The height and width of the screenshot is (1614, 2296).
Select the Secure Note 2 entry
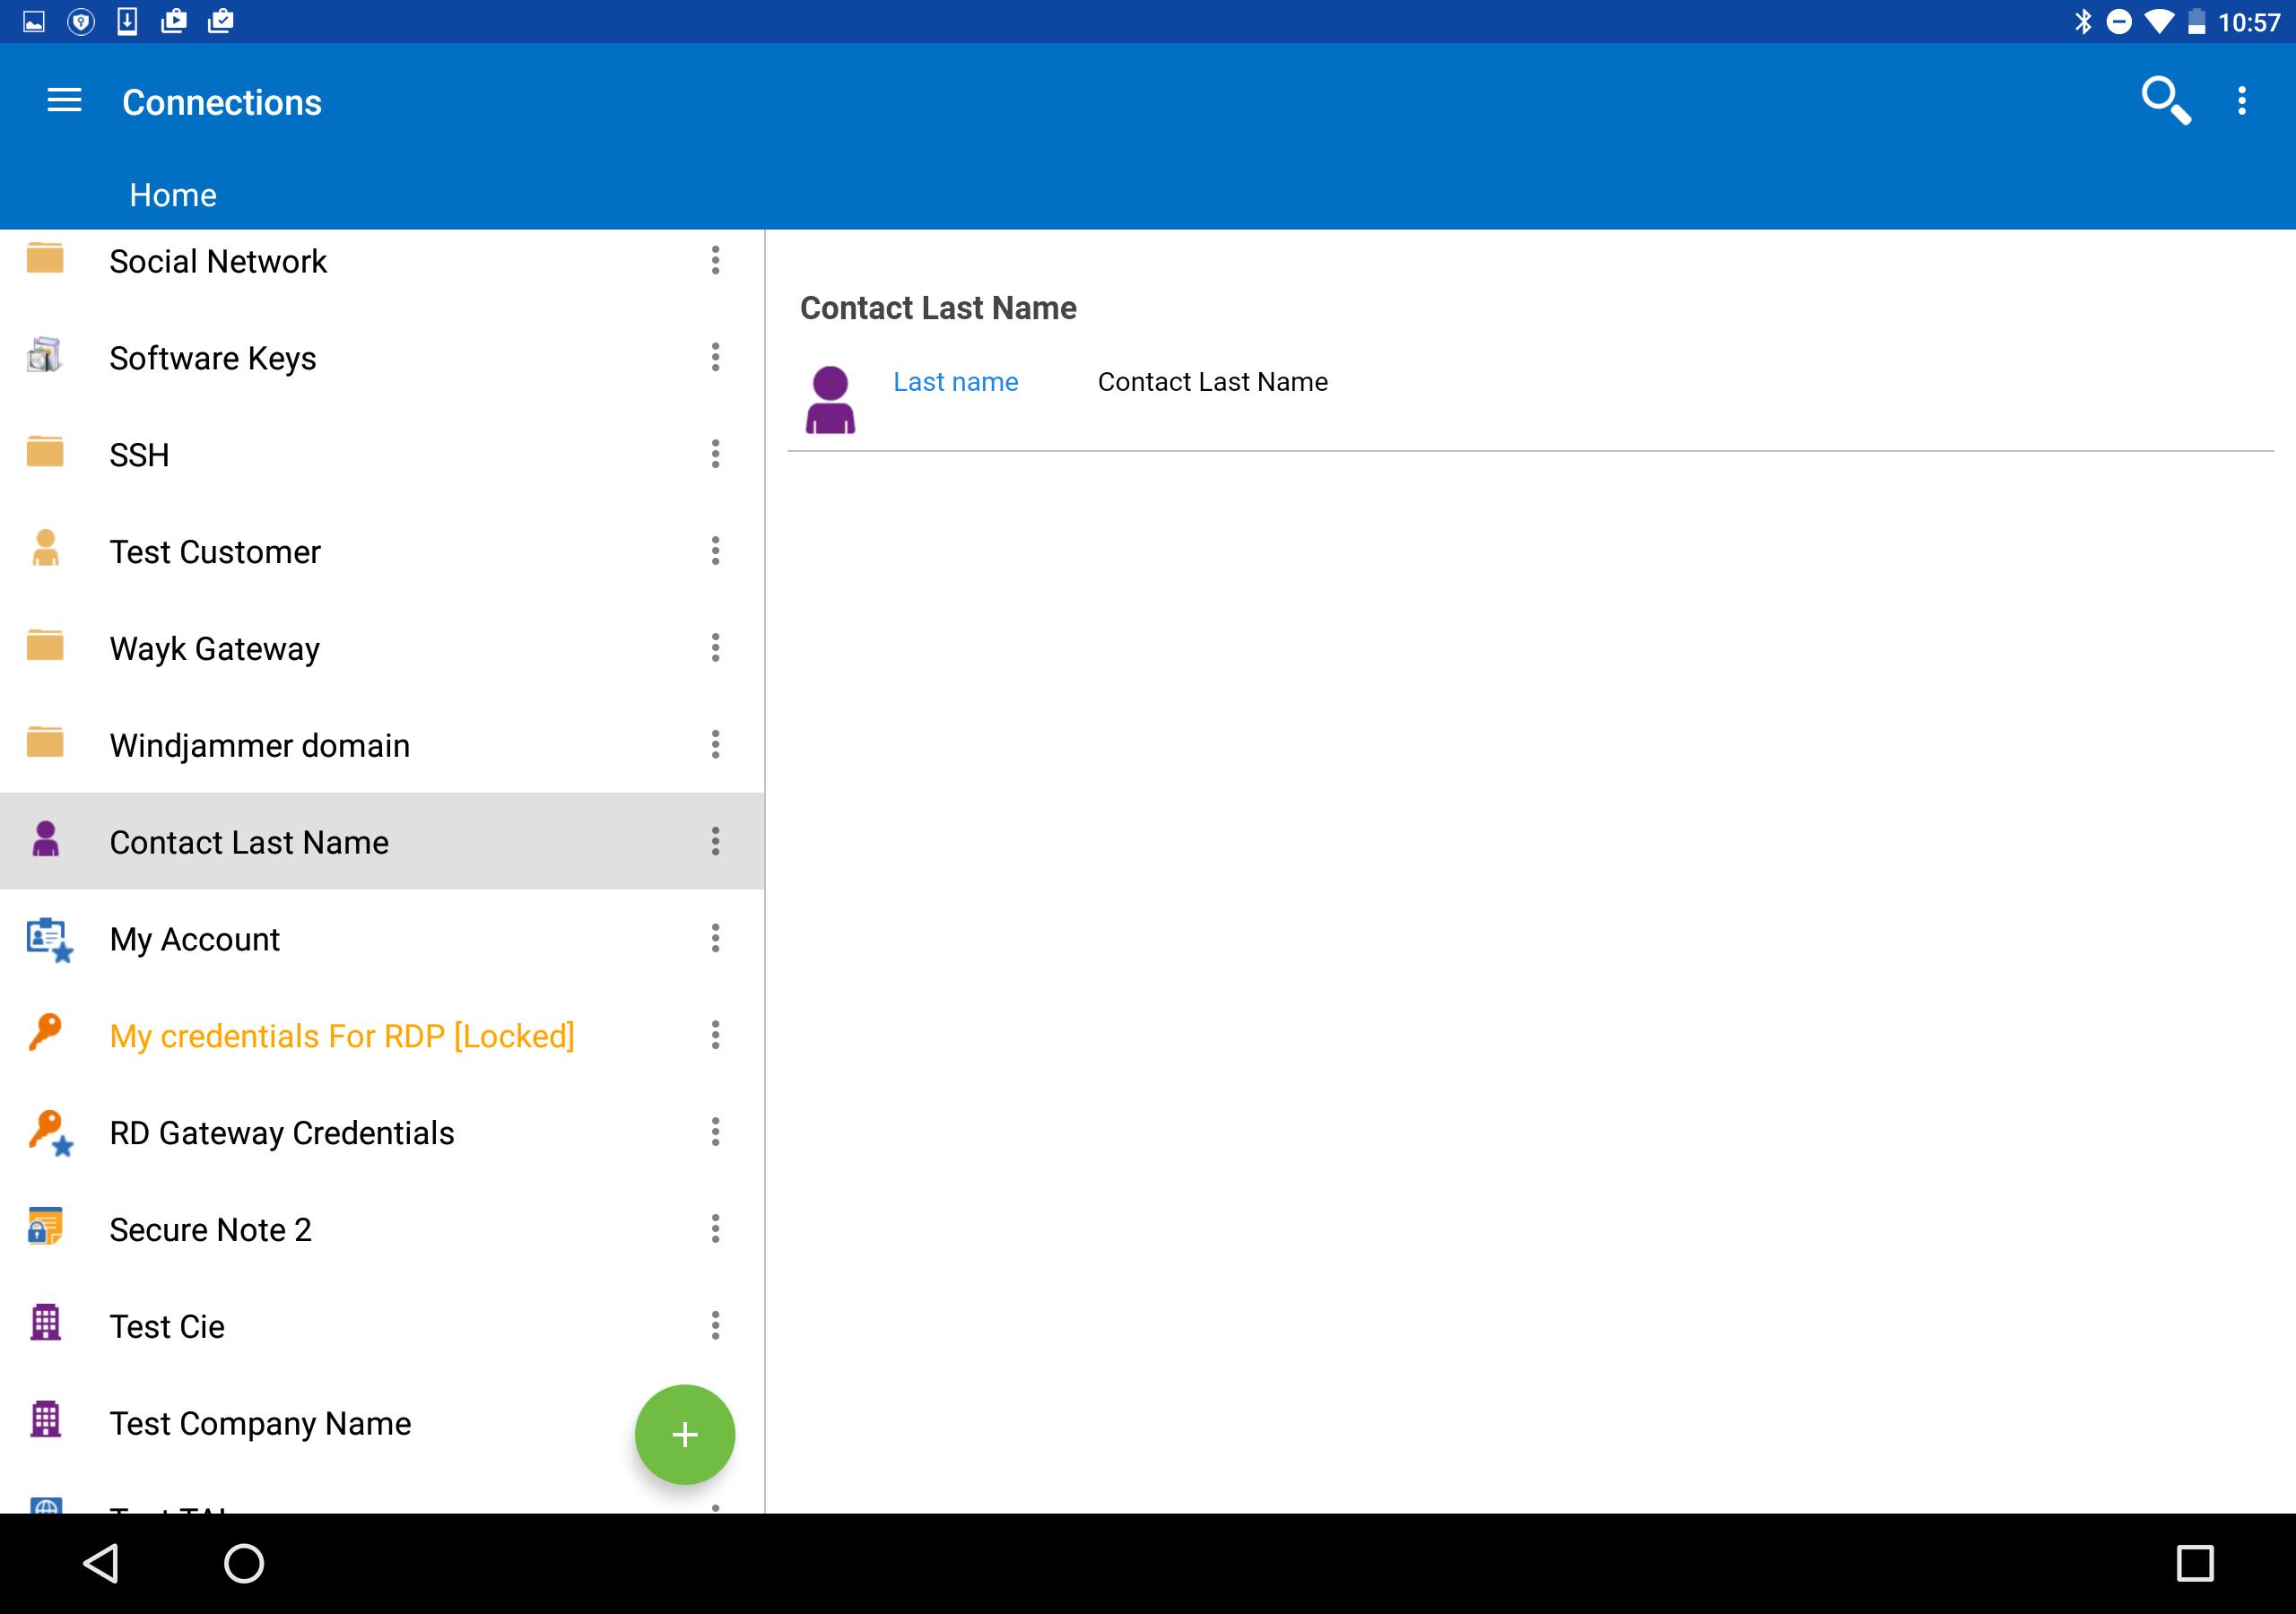coord(382,1230)
